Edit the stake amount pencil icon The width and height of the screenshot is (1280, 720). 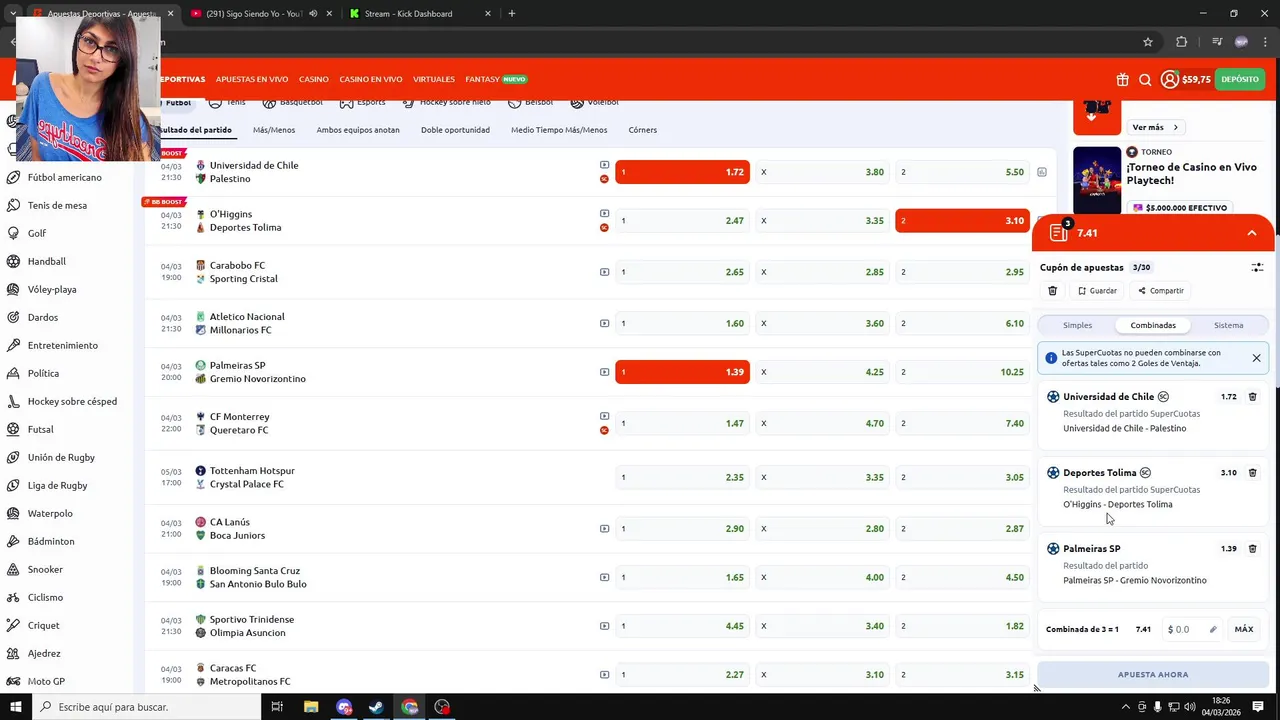click(1213, 630)
